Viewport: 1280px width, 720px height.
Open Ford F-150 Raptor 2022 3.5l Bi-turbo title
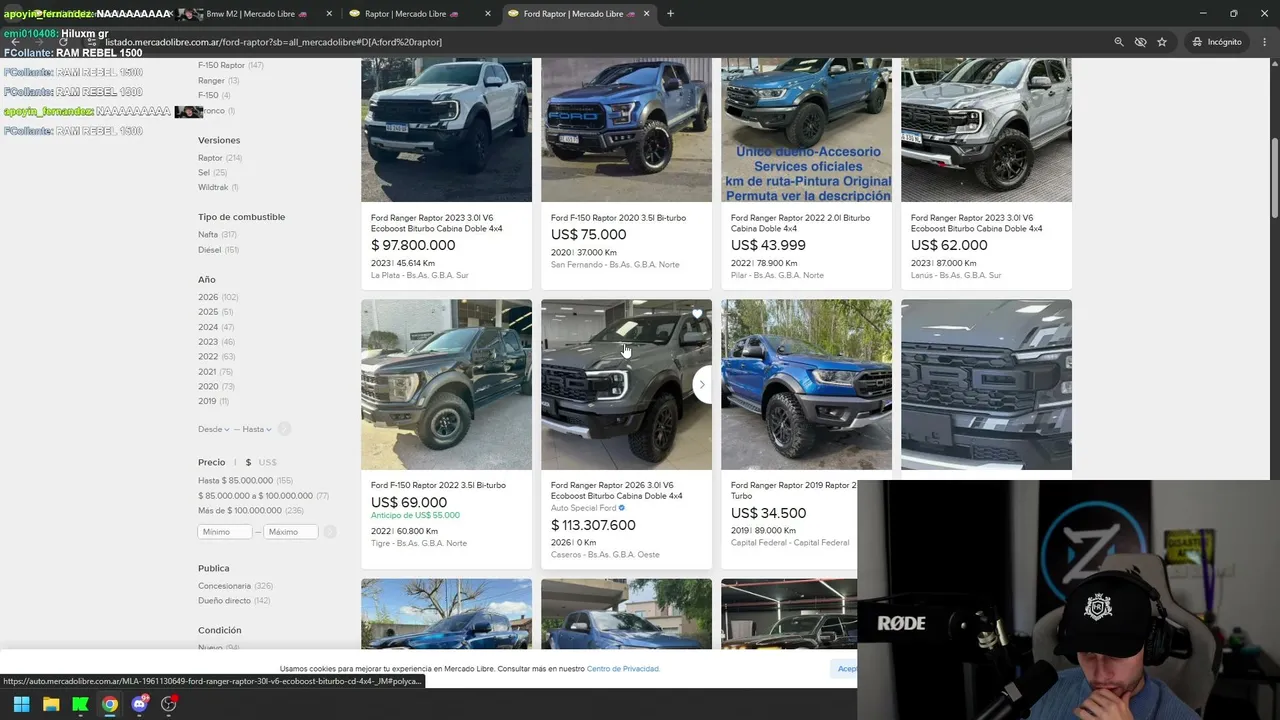(438, 486)
